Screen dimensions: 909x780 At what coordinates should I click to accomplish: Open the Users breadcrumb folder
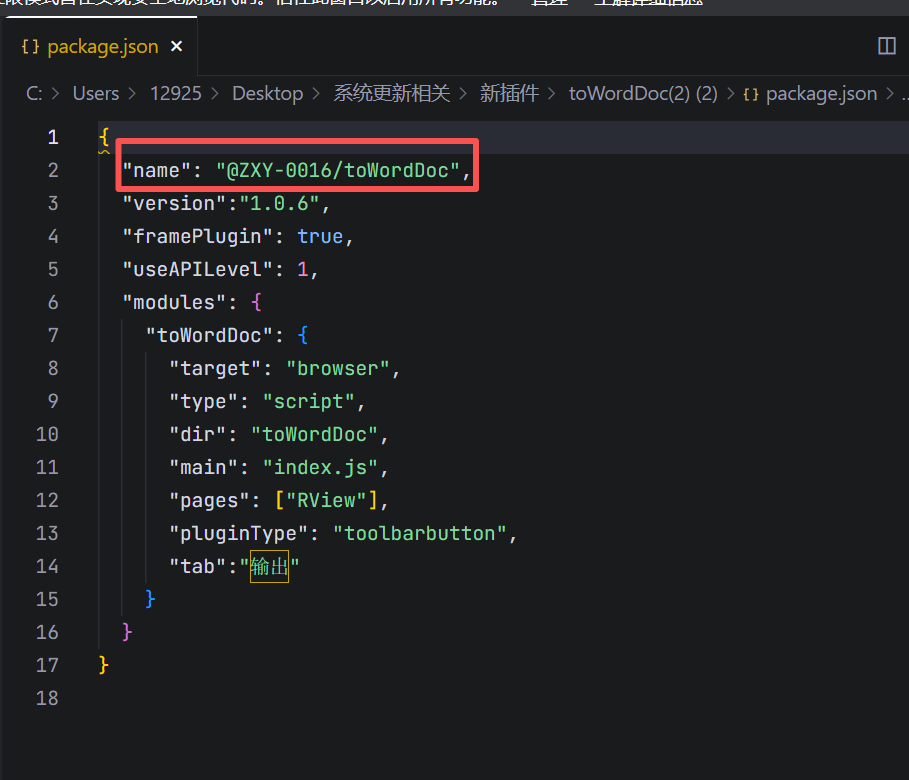pos(96,93)
